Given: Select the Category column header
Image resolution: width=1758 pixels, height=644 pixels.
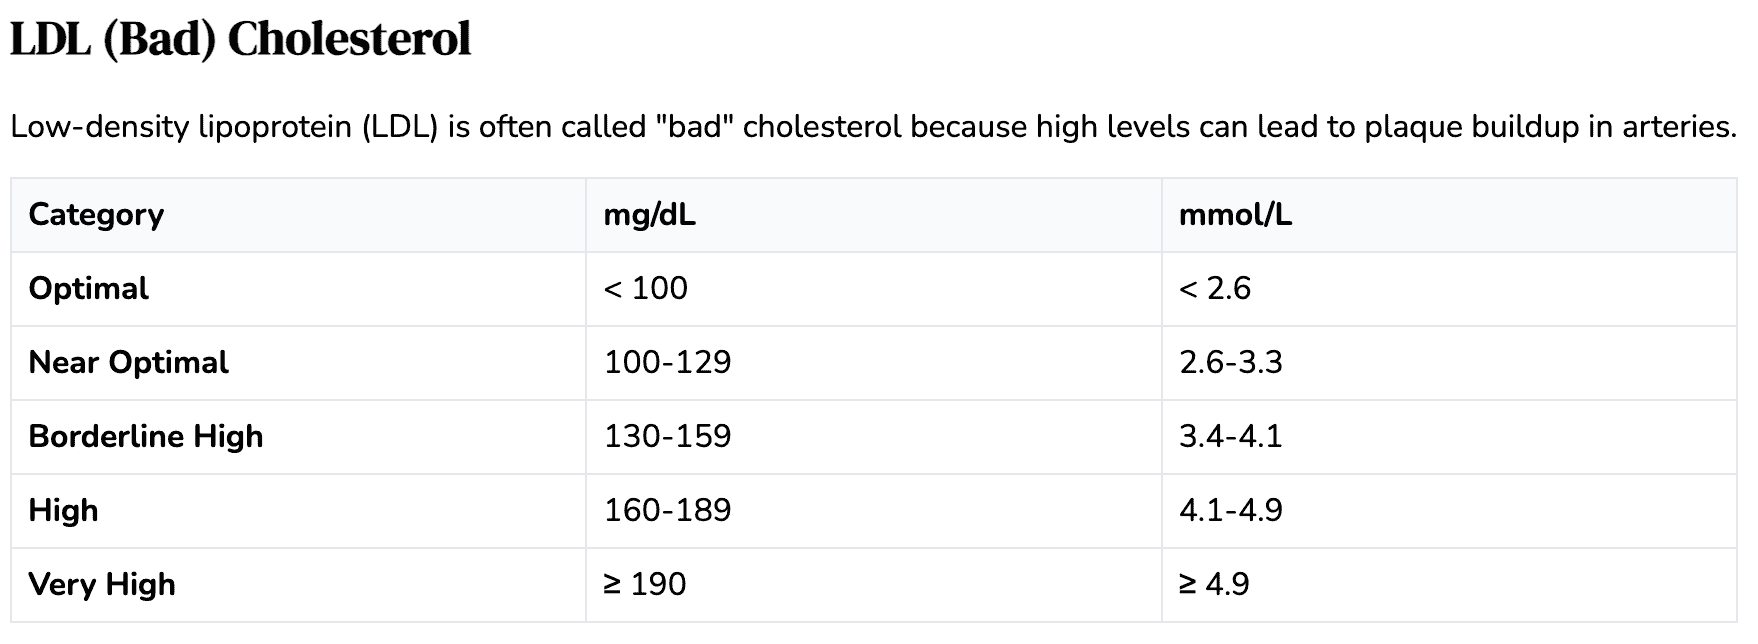Looking at the screenshot, I should coord(96,215).
